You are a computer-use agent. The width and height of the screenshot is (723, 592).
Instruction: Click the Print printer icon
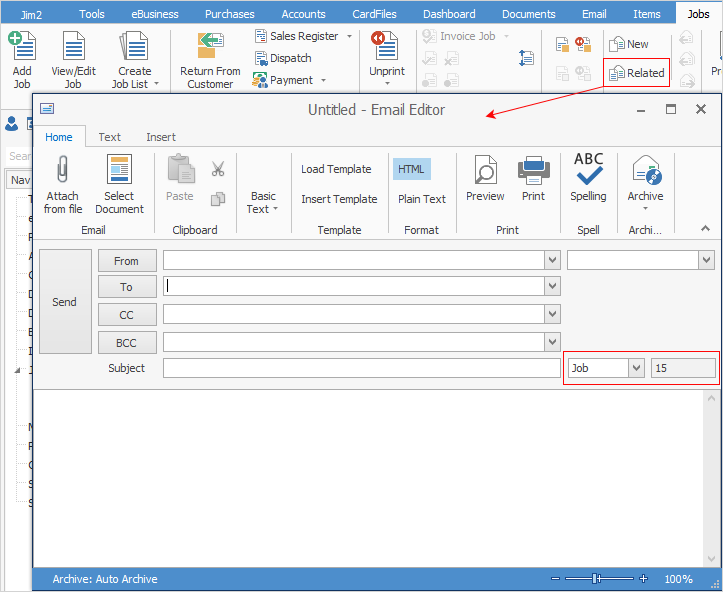point(533,180)
